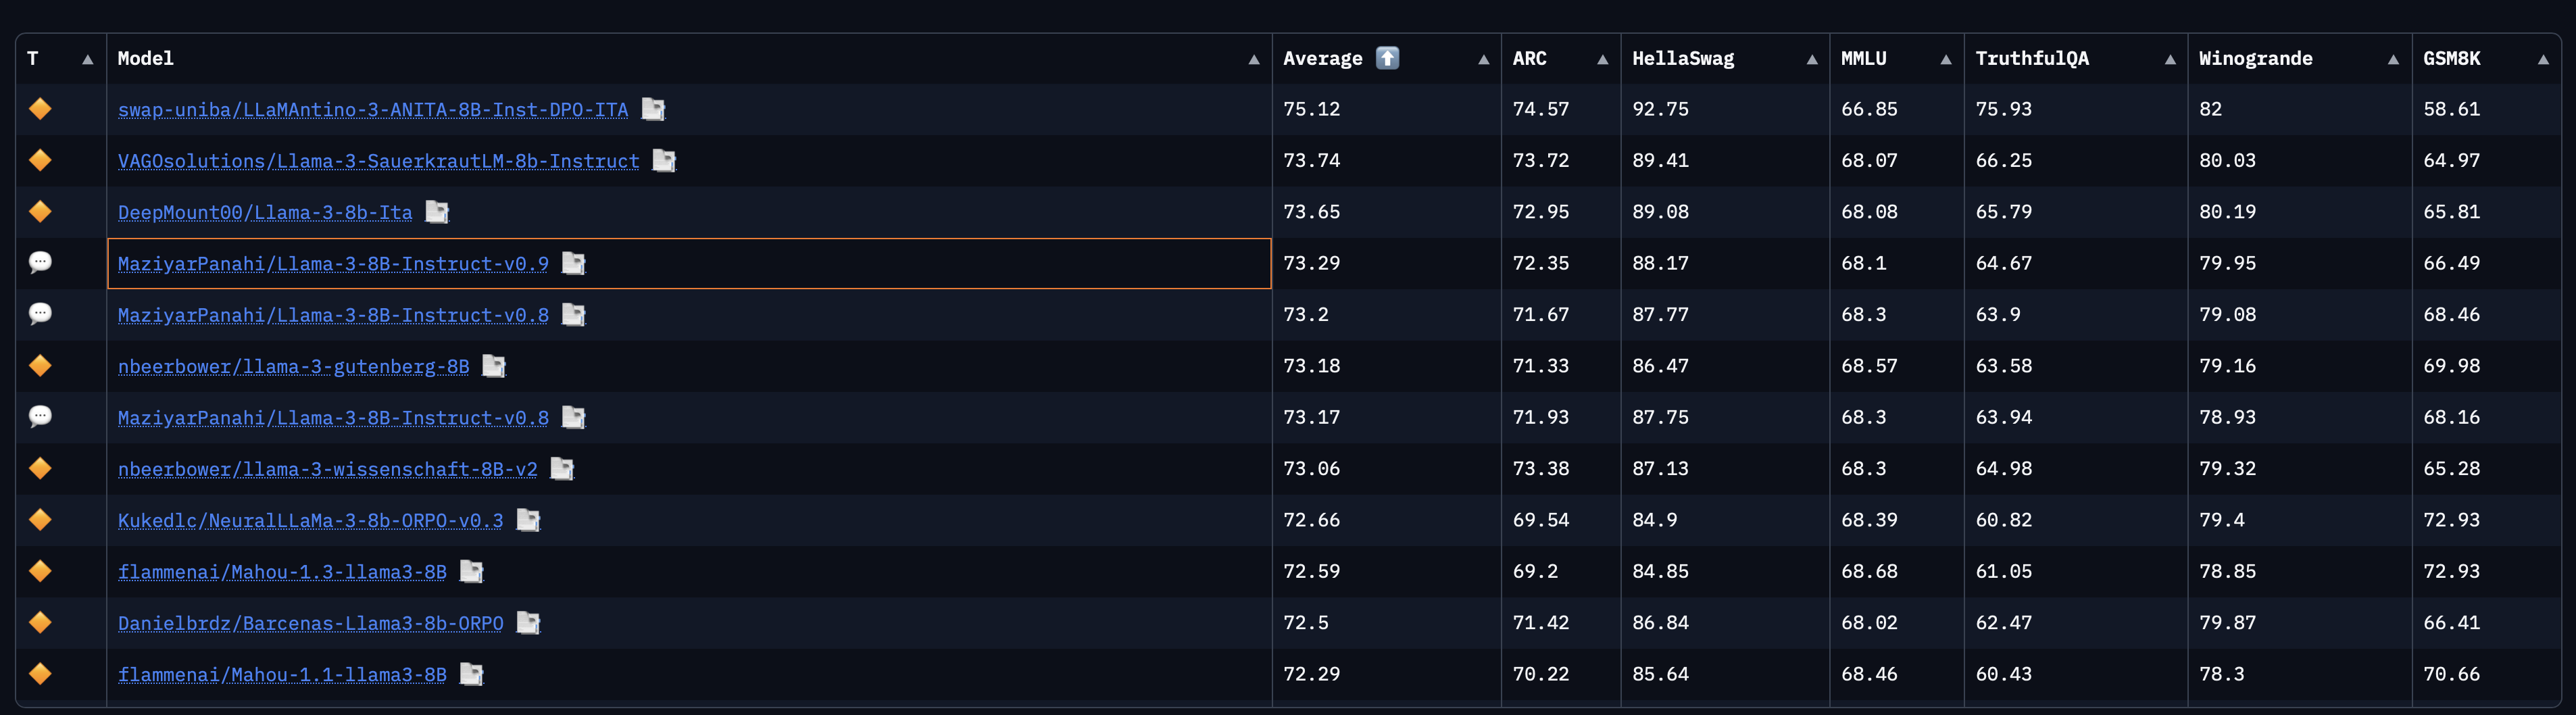Image resolution: width=2576 pixels, height=715 pixels.
Task: Click the sort arrow in the TruthfulQA header
Action: [x=2169, y=60]
